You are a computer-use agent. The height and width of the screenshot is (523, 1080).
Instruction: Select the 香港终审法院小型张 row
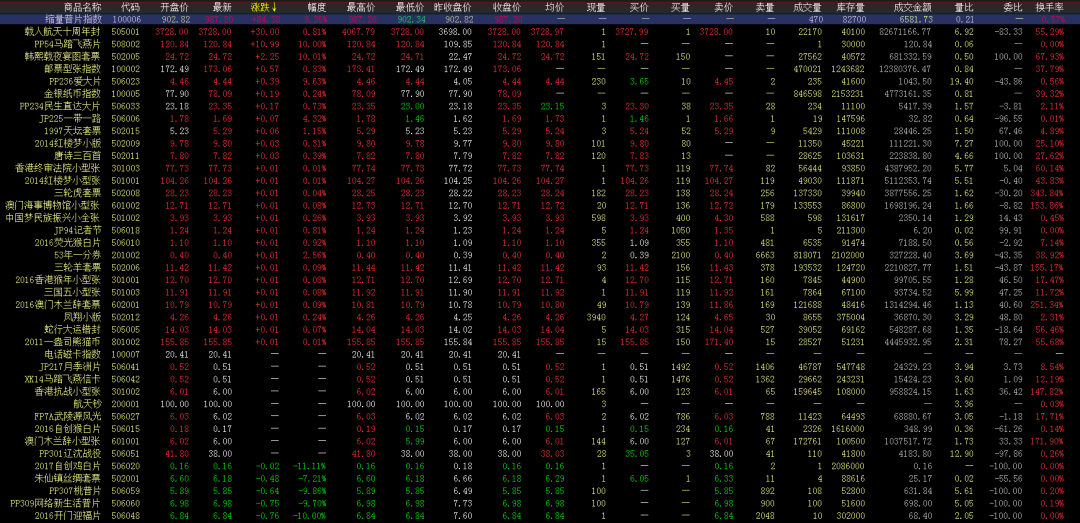click(x=540, y=167)
